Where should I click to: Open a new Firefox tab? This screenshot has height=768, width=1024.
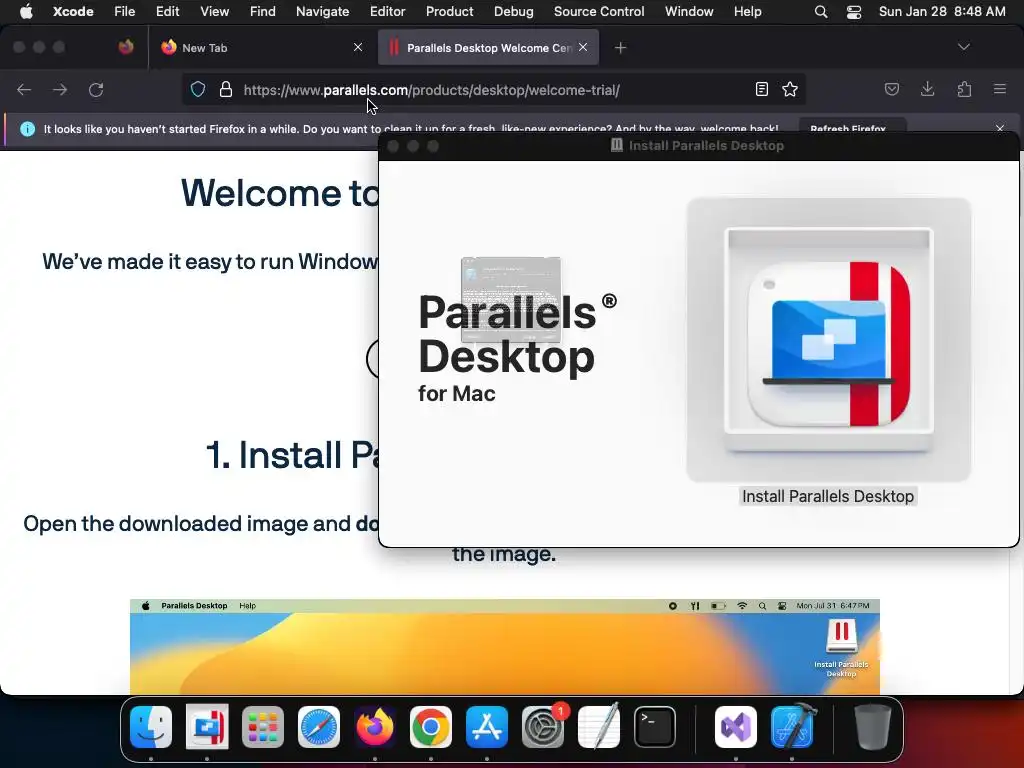(x=620, y=48)
